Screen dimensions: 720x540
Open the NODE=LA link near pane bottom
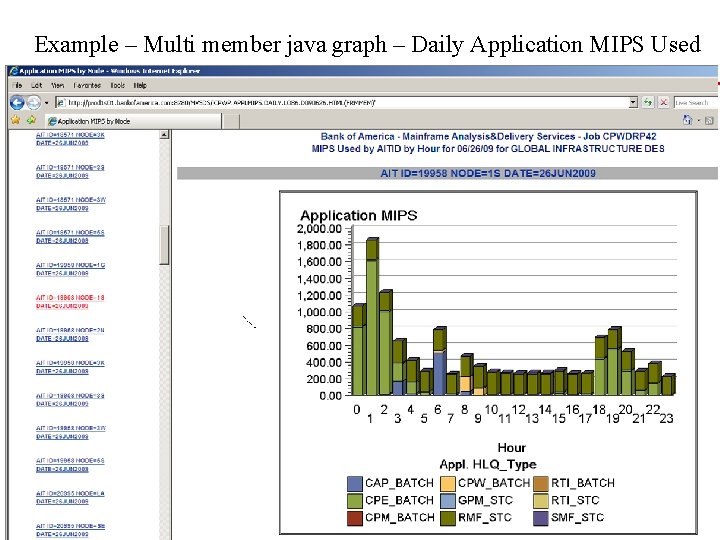[x=70, y=497]
